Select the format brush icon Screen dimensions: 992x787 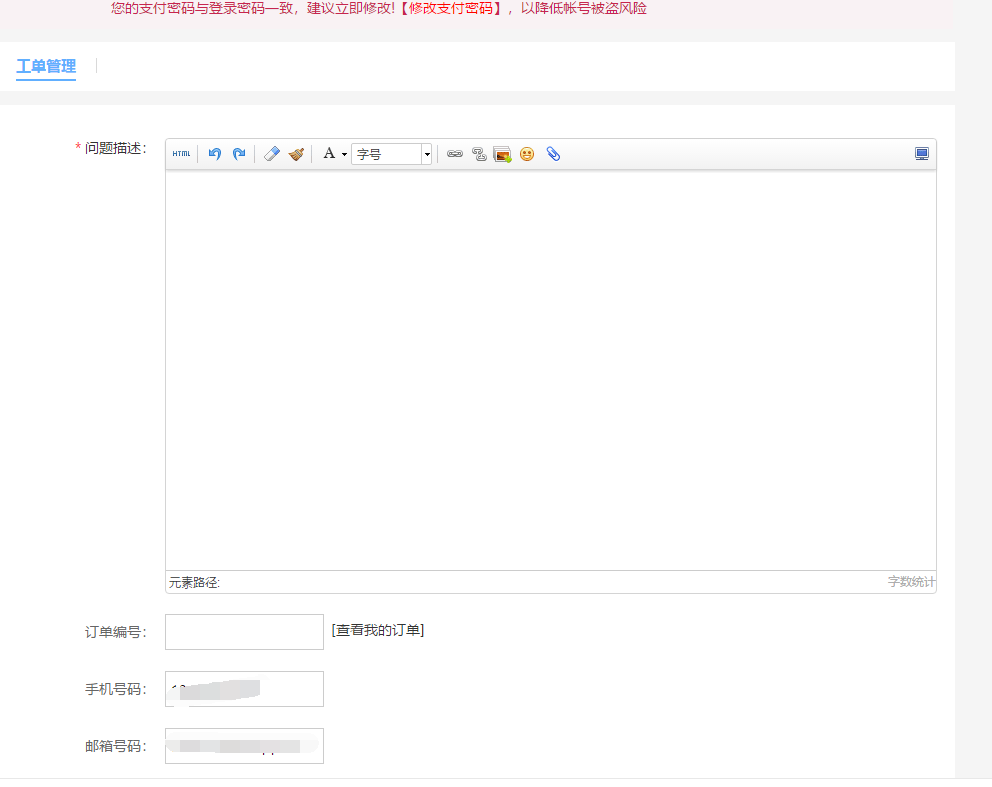pyautogui.click(x=296, y=154)
